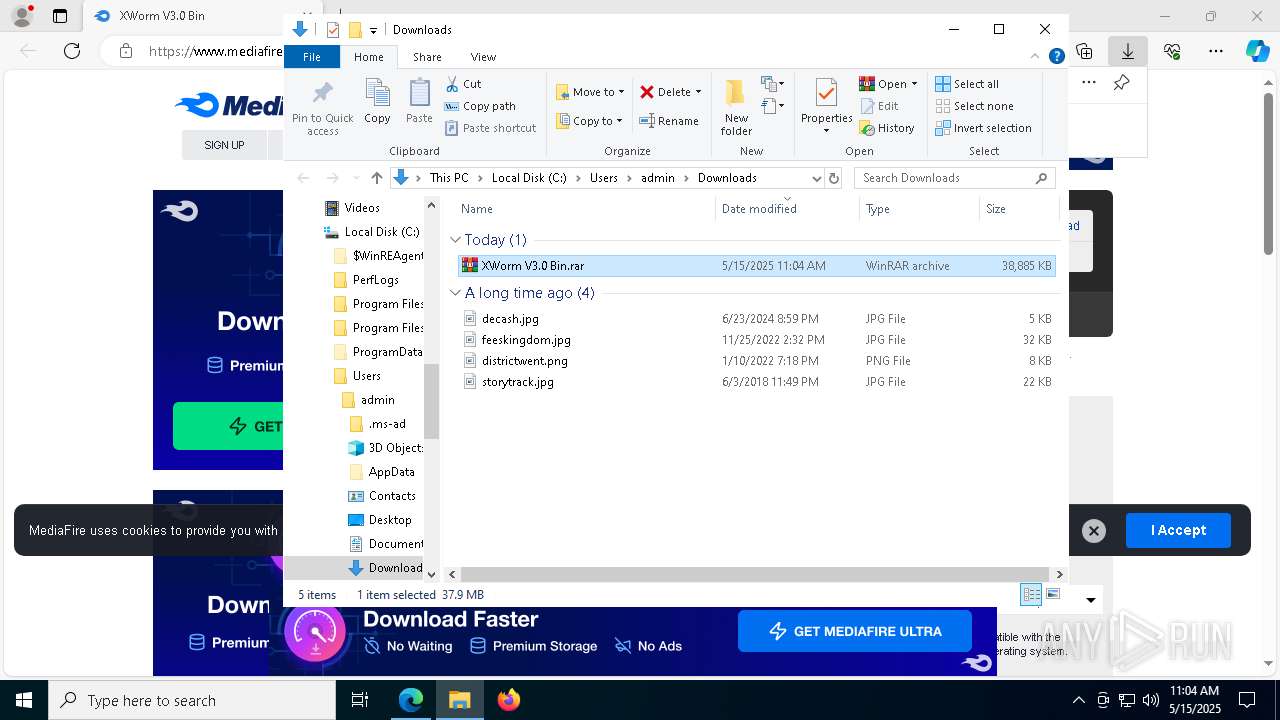Click Paste shortcut command

[490, 128]
